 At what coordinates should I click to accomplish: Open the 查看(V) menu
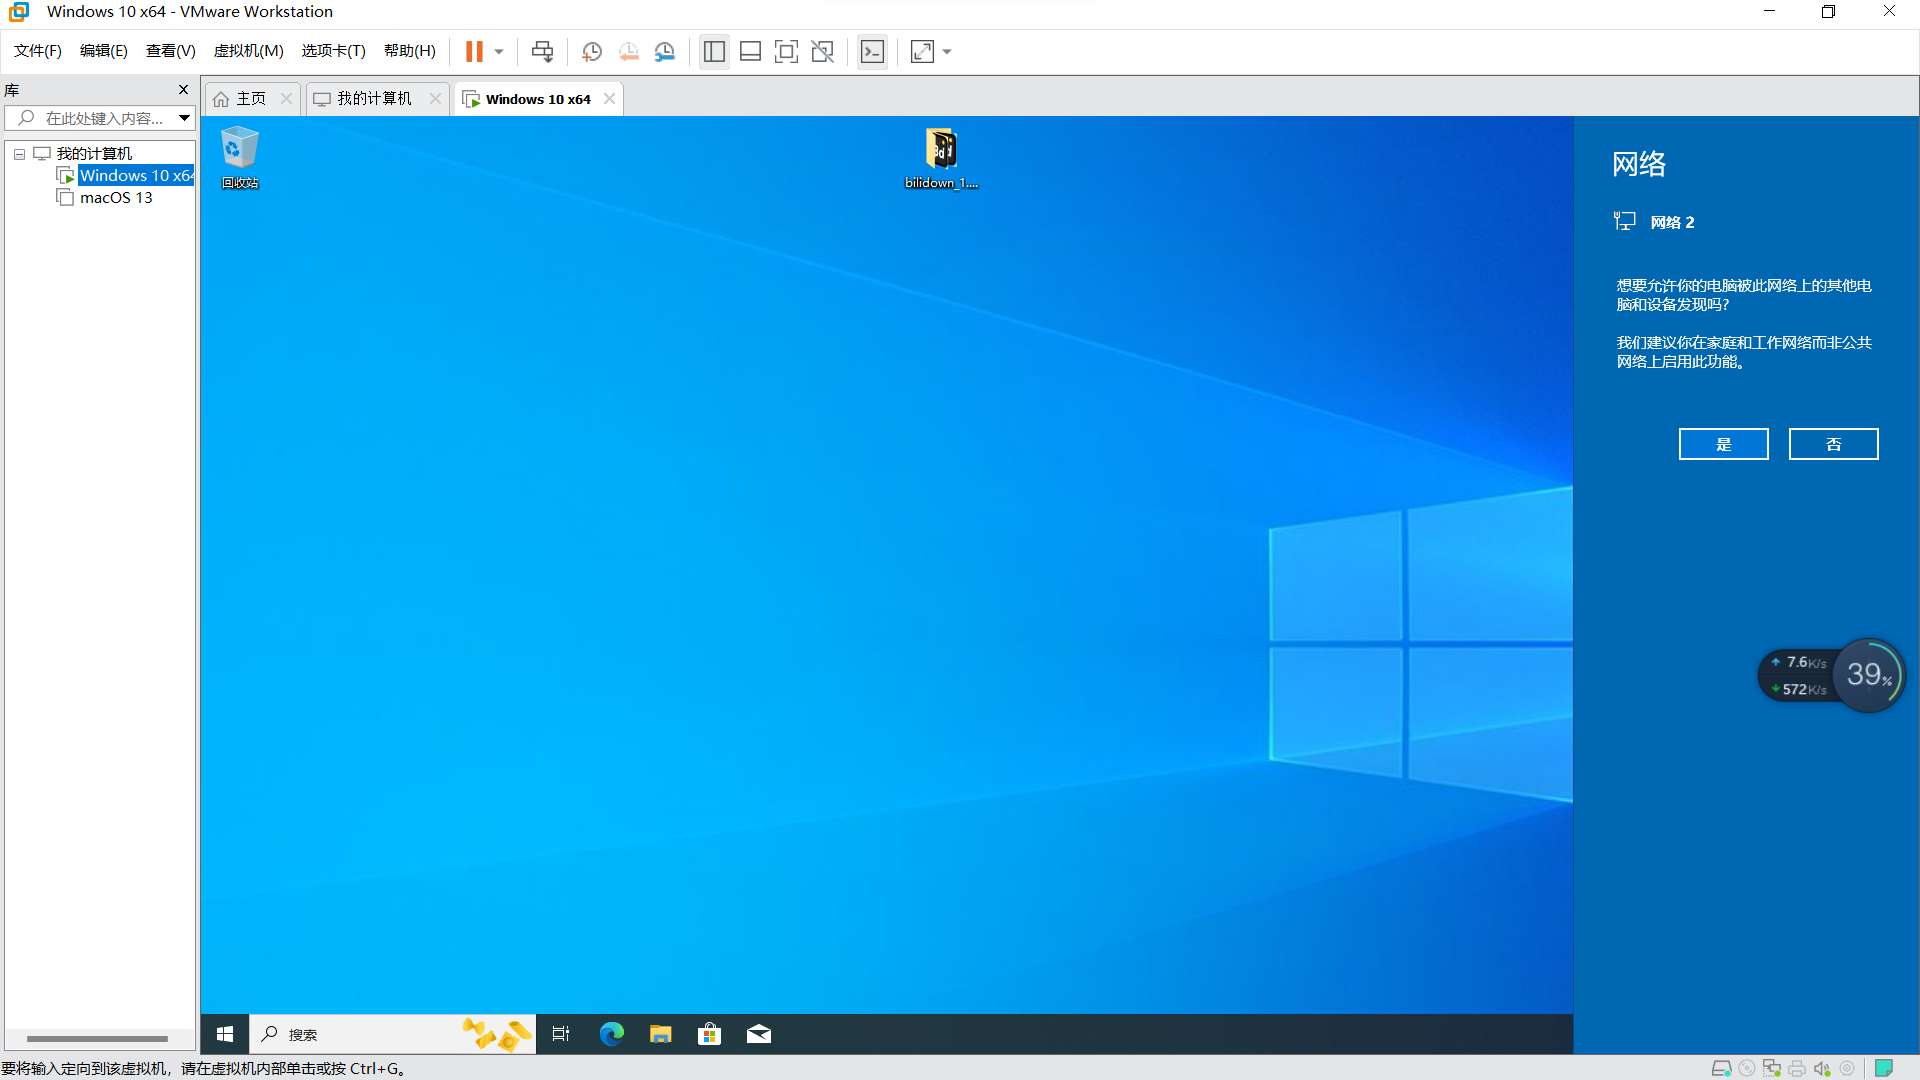pos(171,51)
